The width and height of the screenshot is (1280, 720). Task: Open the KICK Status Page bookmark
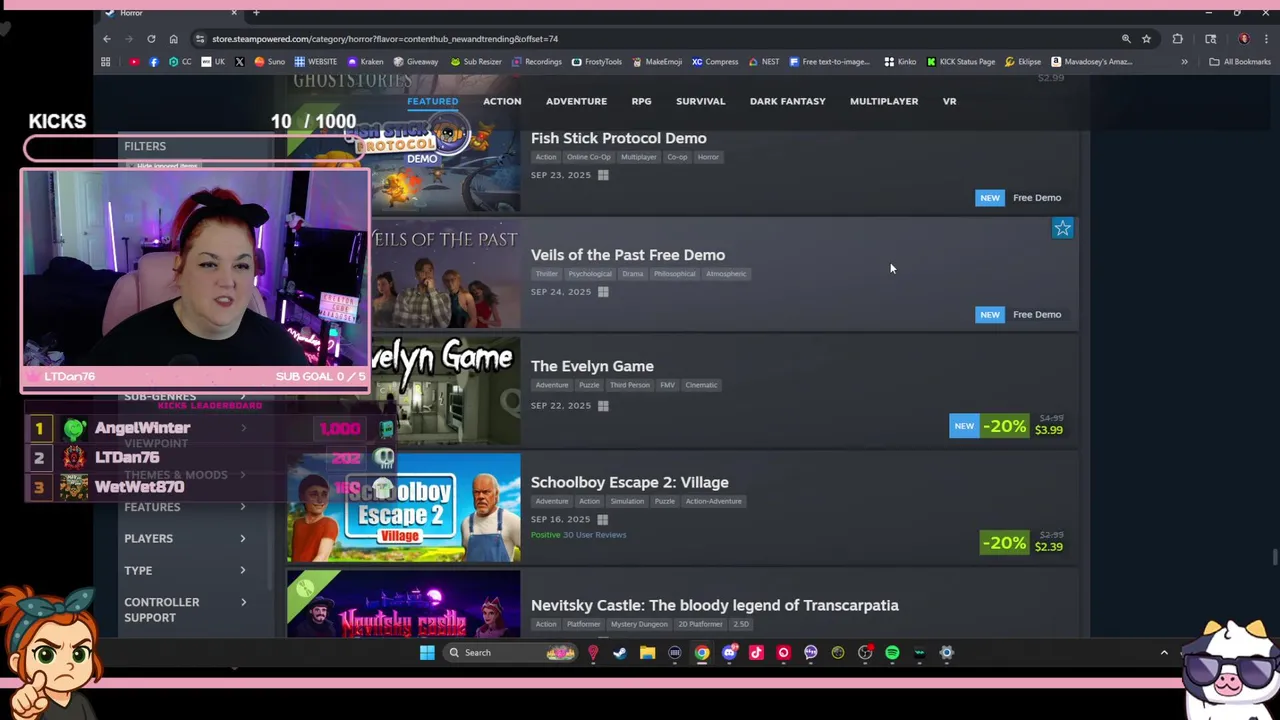(x=961, y=62)
